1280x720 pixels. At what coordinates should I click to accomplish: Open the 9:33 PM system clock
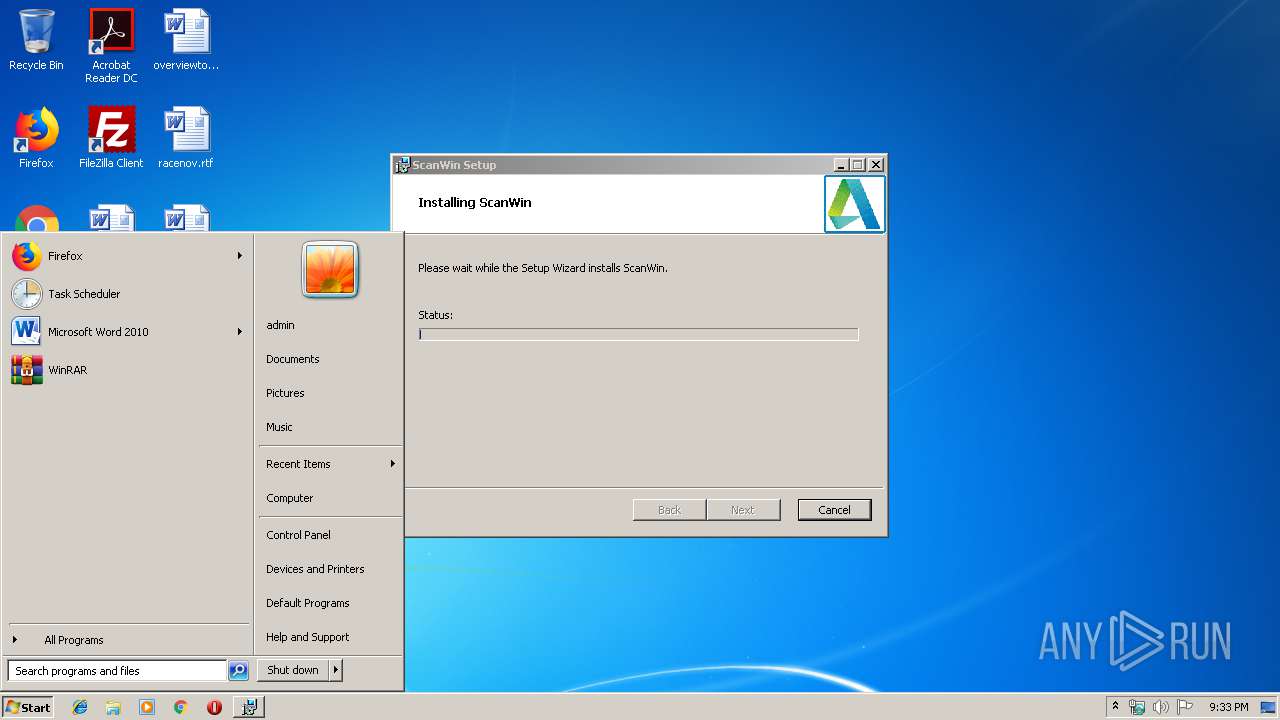click(x=1228, y=707)
